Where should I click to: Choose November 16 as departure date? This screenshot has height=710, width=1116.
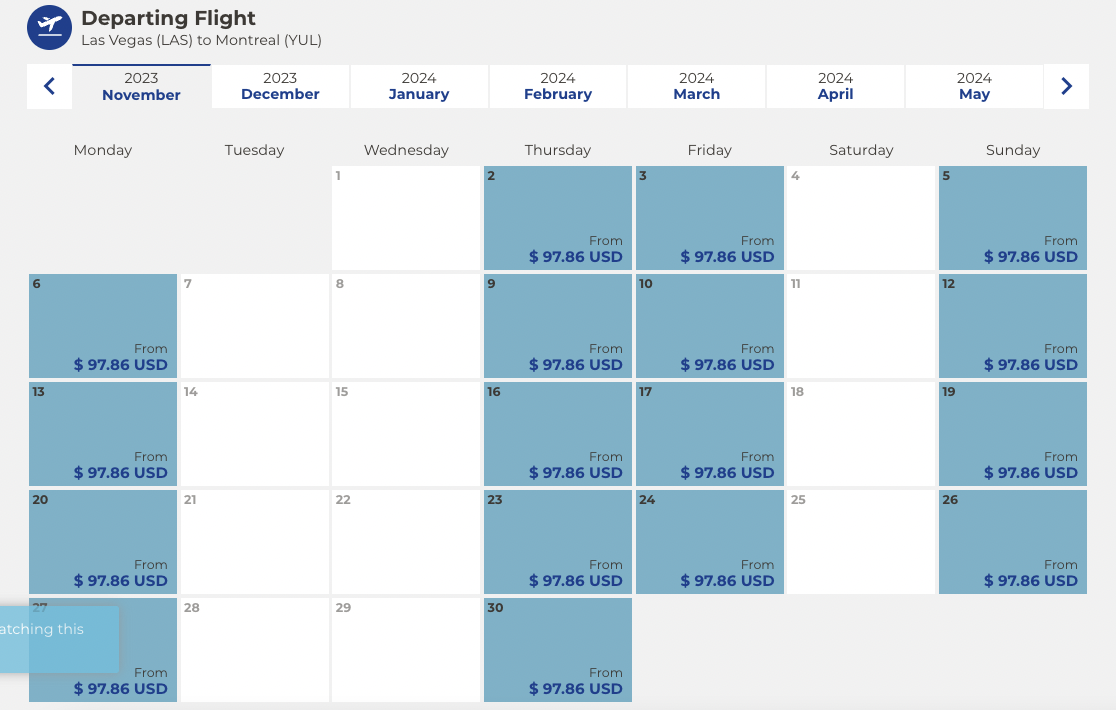click(557, 433)
